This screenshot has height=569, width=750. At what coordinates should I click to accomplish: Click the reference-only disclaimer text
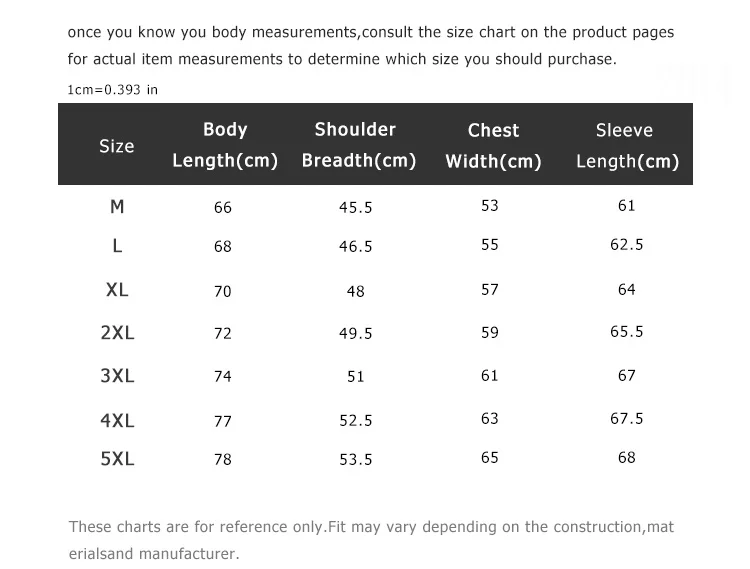[371, 540]
